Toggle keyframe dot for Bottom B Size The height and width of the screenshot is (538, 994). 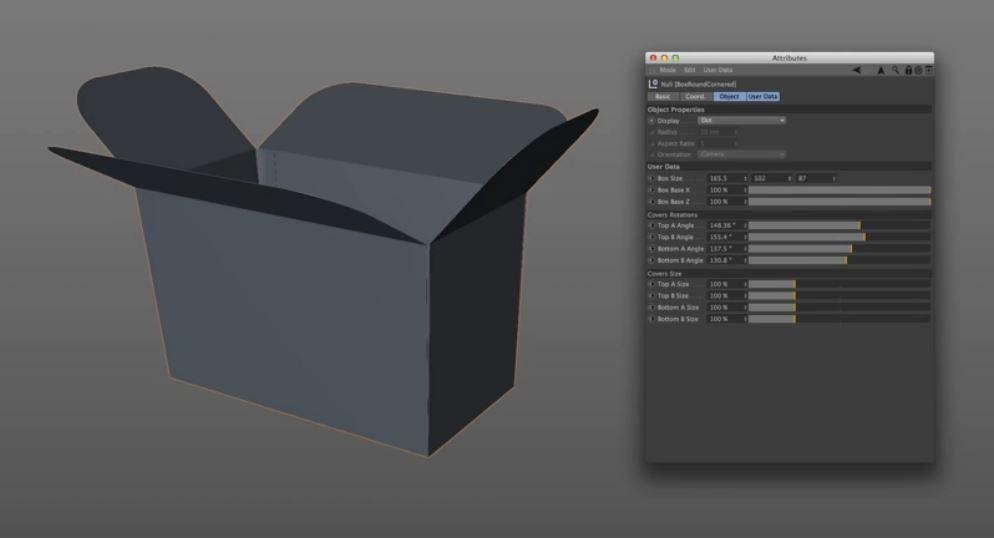point(652,319)
